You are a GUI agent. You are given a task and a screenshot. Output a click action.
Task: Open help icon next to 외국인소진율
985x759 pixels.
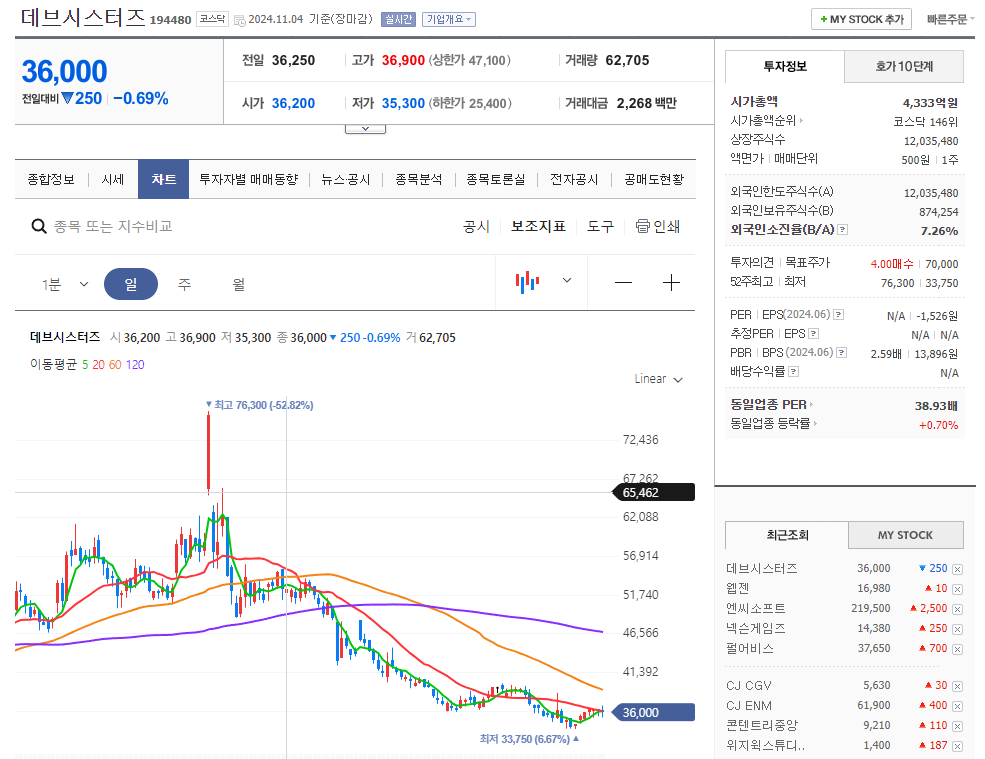[843, 230]
